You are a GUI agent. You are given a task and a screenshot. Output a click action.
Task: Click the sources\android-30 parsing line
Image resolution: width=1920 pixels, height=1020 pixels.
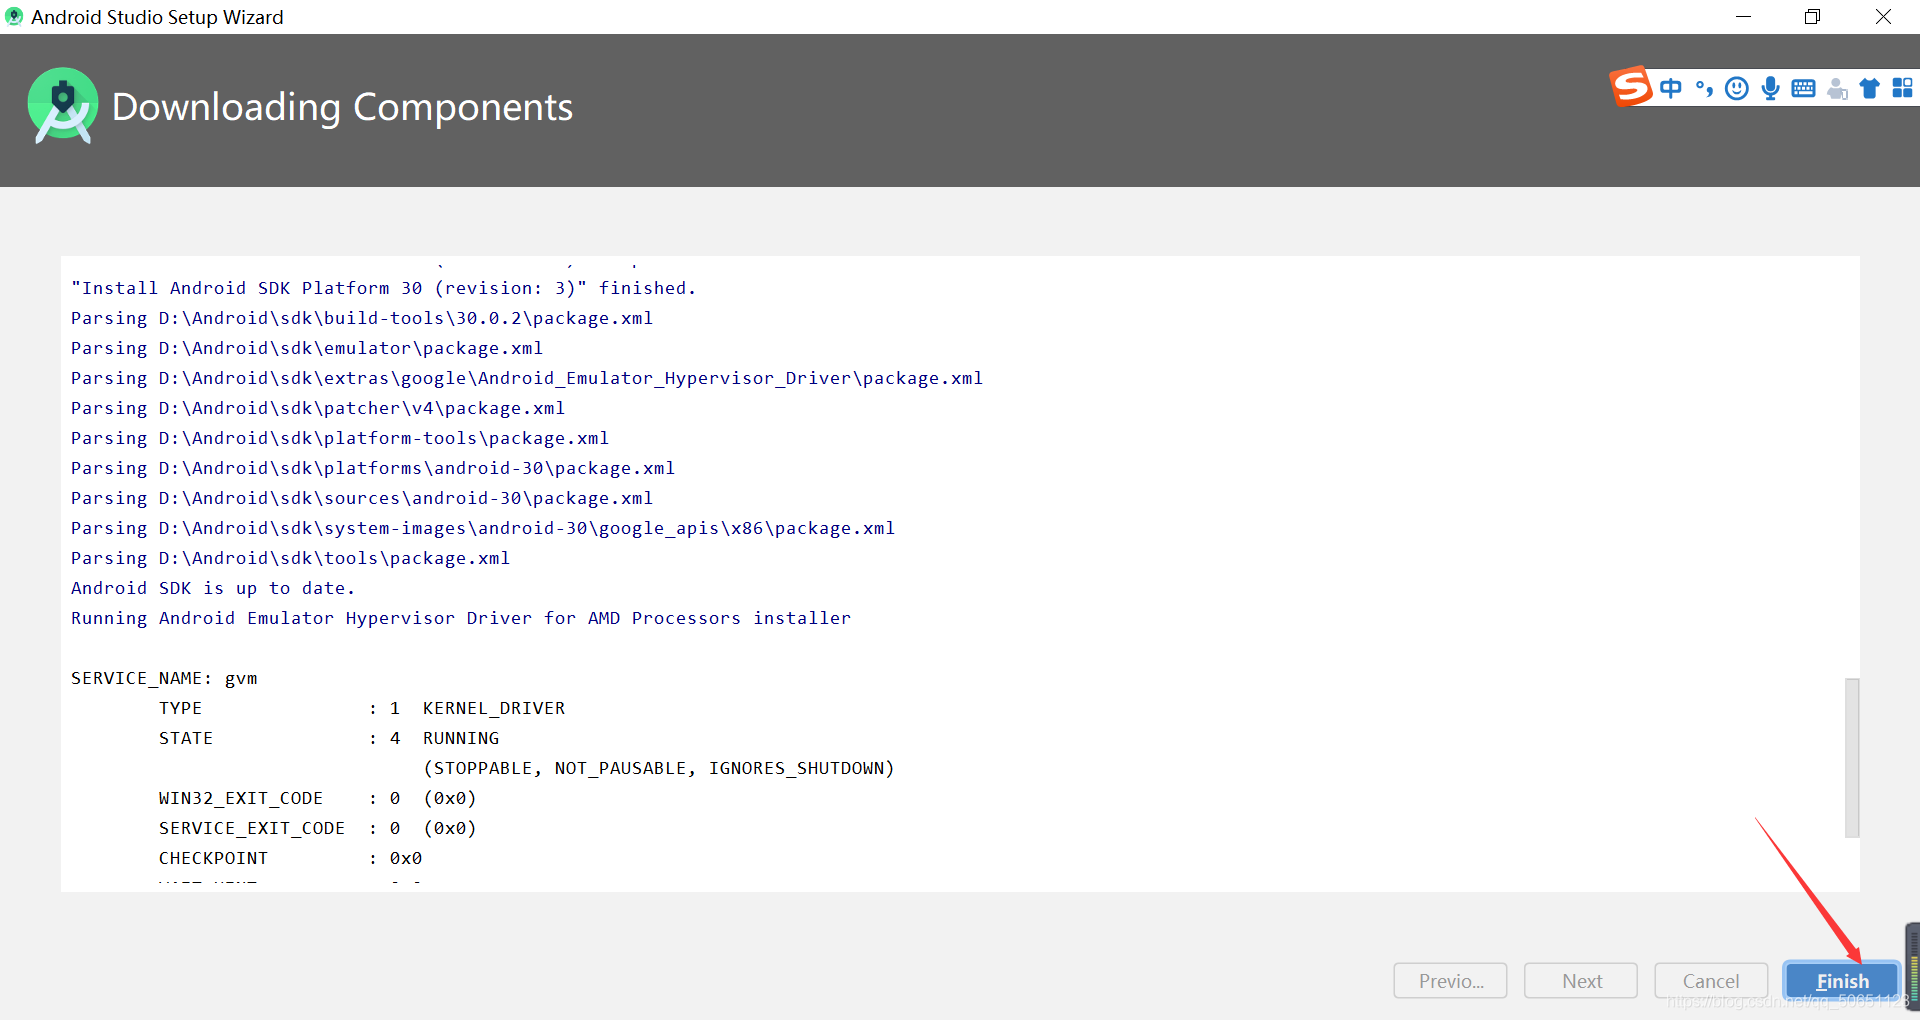(x=362, y=498)
